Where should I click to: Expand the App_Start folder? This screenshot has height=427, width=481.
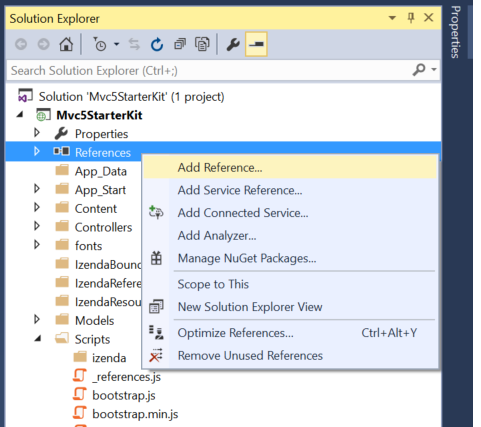[37, 189]
